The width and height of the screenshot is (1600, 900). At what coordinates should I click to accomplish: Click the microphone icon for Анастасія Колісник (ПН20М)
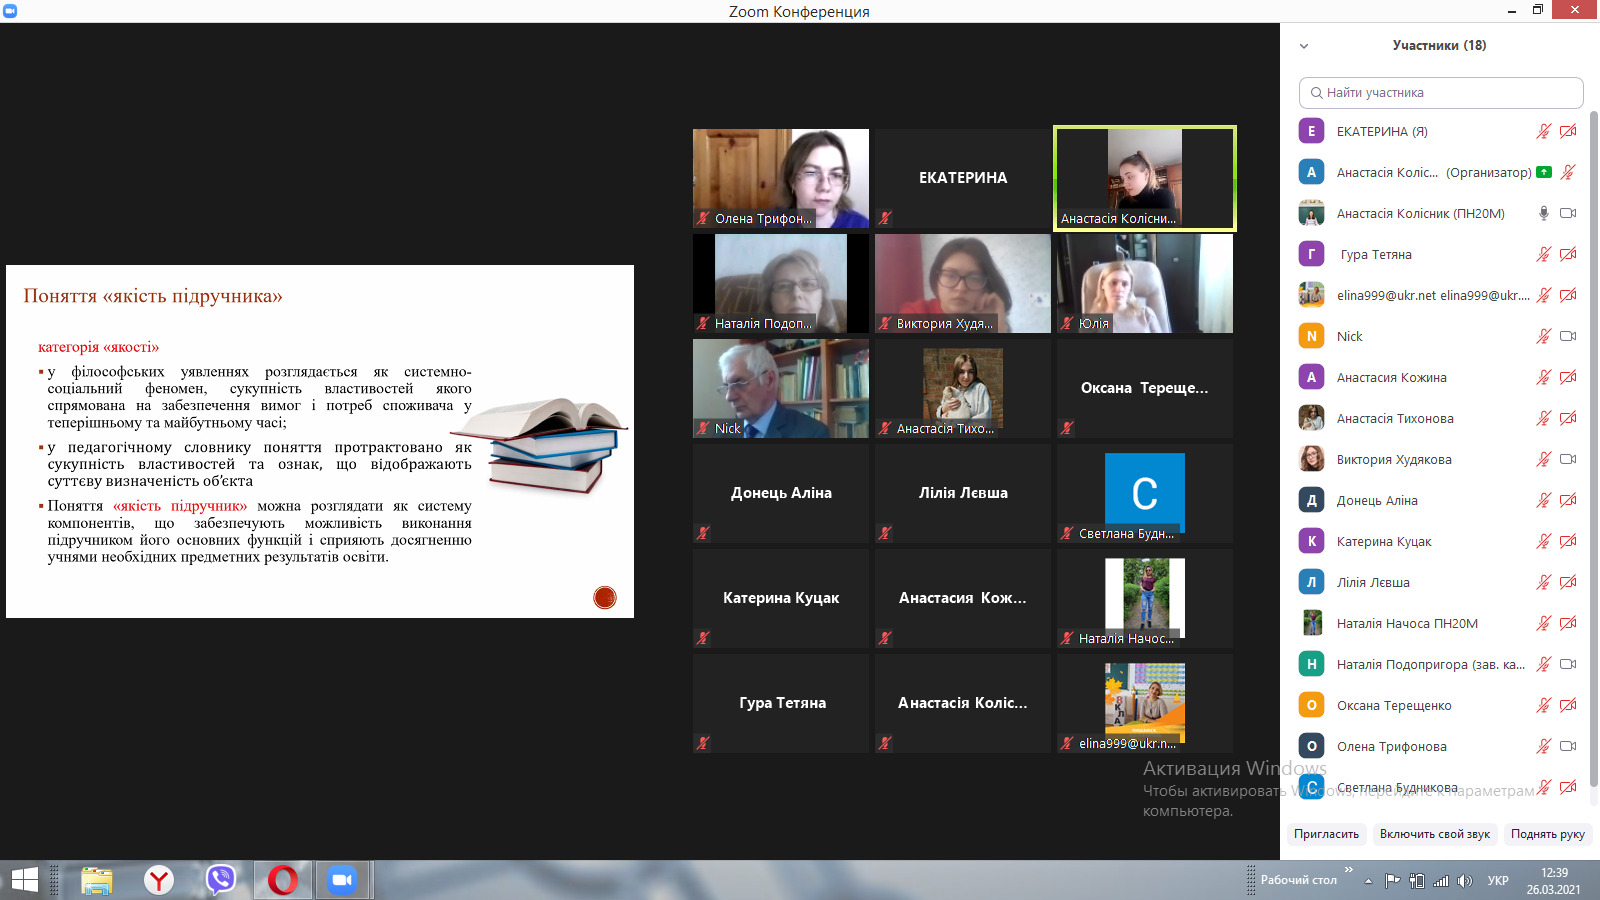[x=1543, y=213]
